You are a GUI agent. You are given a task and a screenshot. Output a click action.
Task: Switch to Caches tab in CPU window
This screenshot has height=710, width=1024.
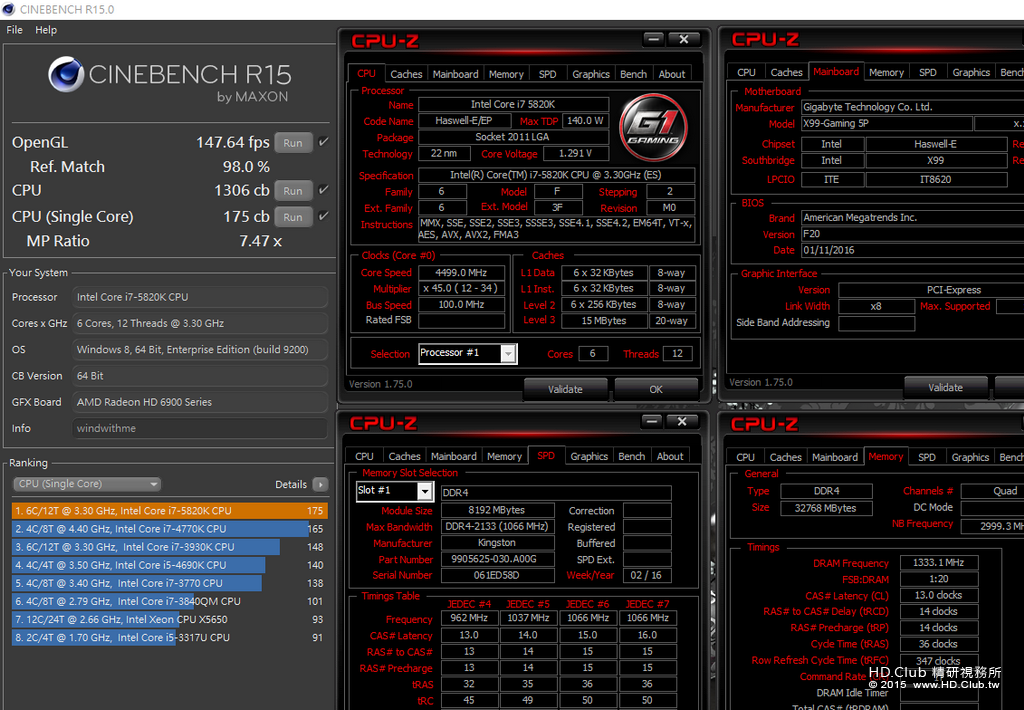406,74
